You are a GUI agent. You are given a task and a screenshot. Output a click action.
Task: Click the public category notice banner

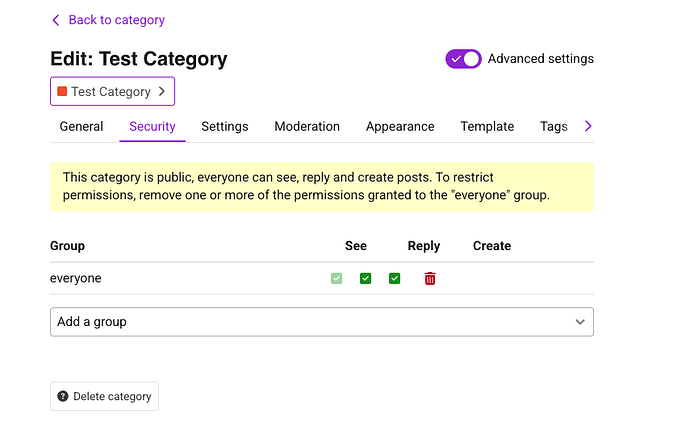pyautogui.click(x=322, y=187)
